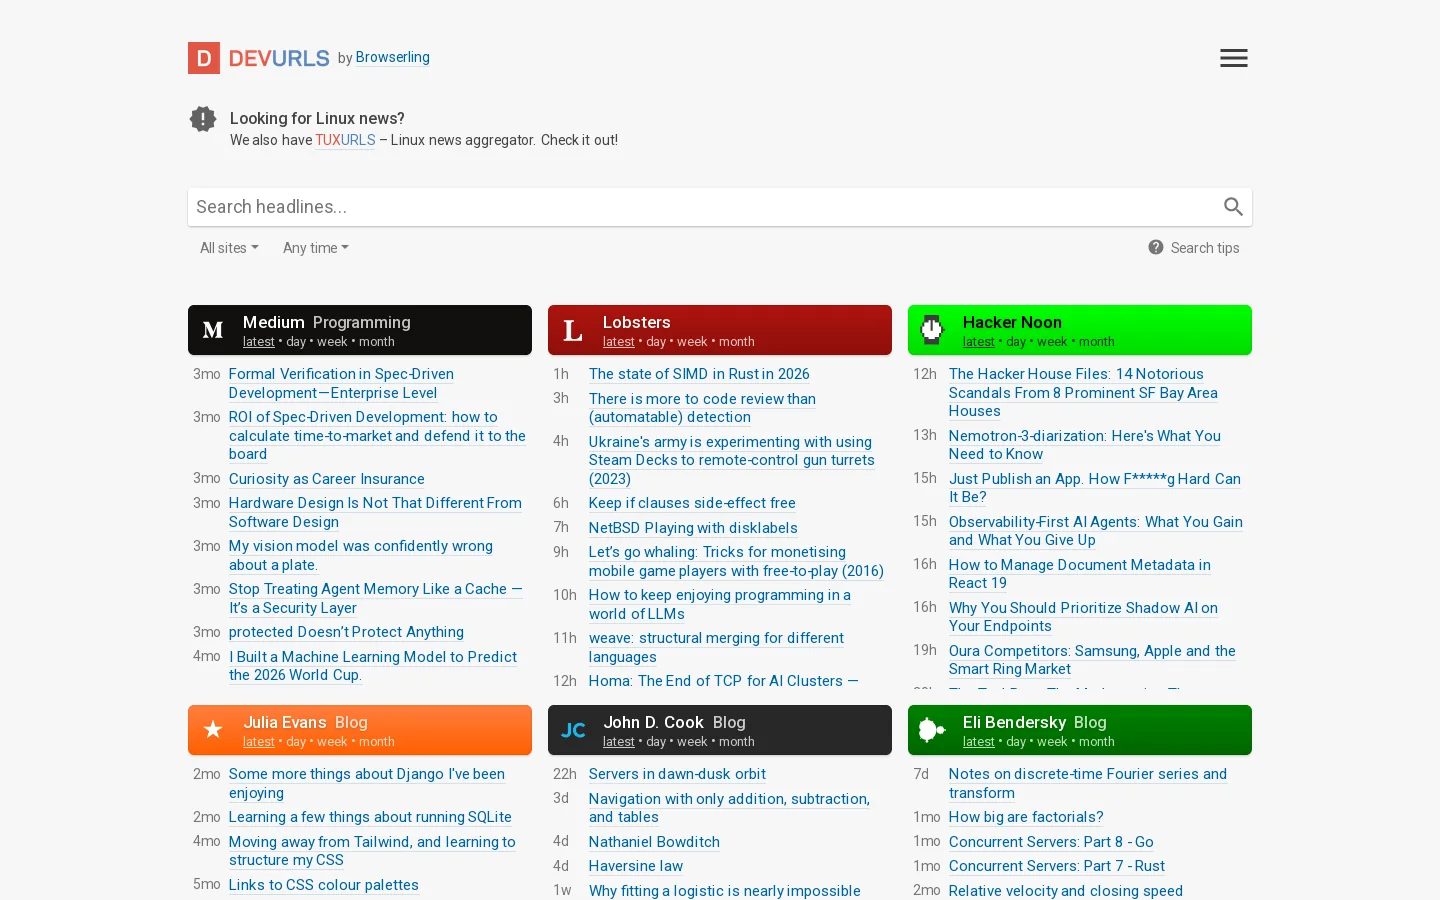1440x900 pixels.
Task: Select Medium's week filter
Action: click(x=332, y=342)
